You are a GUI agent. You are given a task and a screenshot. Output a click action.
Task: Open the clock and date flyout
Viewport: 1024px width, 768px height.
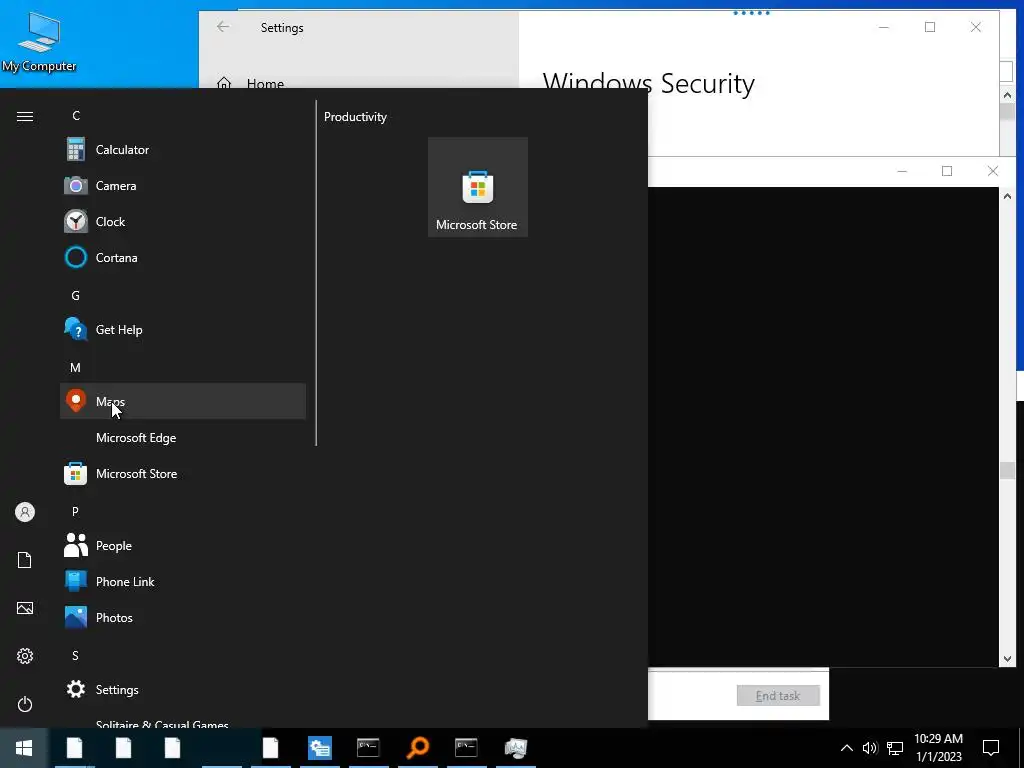938,748
